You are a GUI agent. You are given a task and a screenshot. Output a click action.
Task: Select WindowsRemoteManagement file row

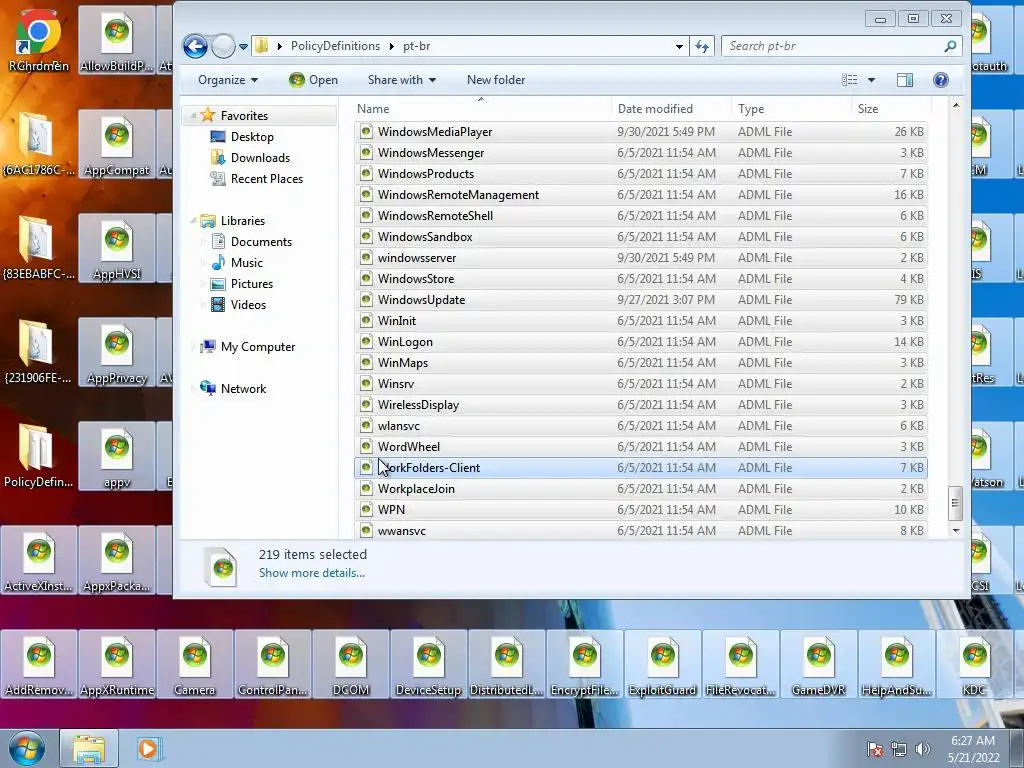click(x=640, y=195)
